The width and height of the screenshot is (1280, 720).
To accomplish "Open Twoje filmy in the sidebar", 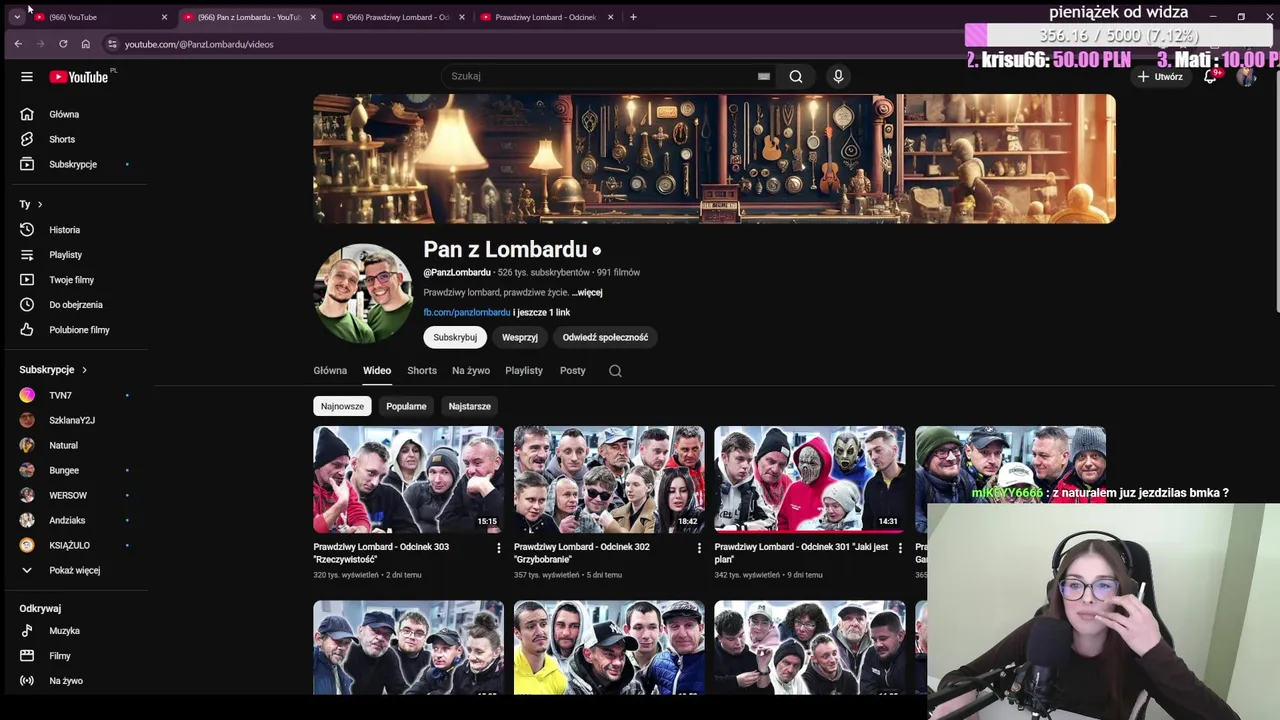I will point(74,280).
